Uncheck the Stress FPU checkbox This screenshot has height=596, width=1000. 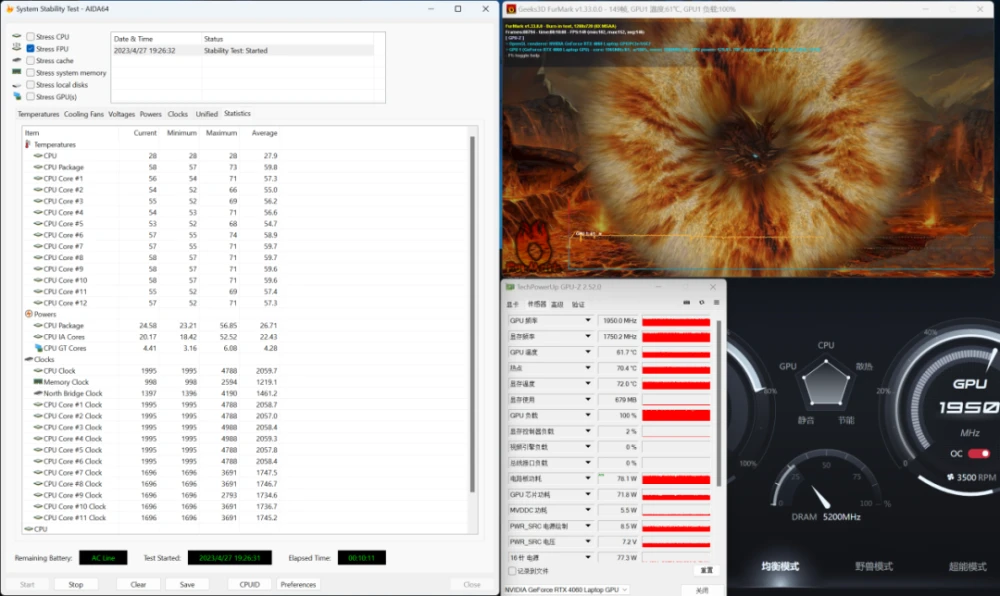(x=30, y=48)
